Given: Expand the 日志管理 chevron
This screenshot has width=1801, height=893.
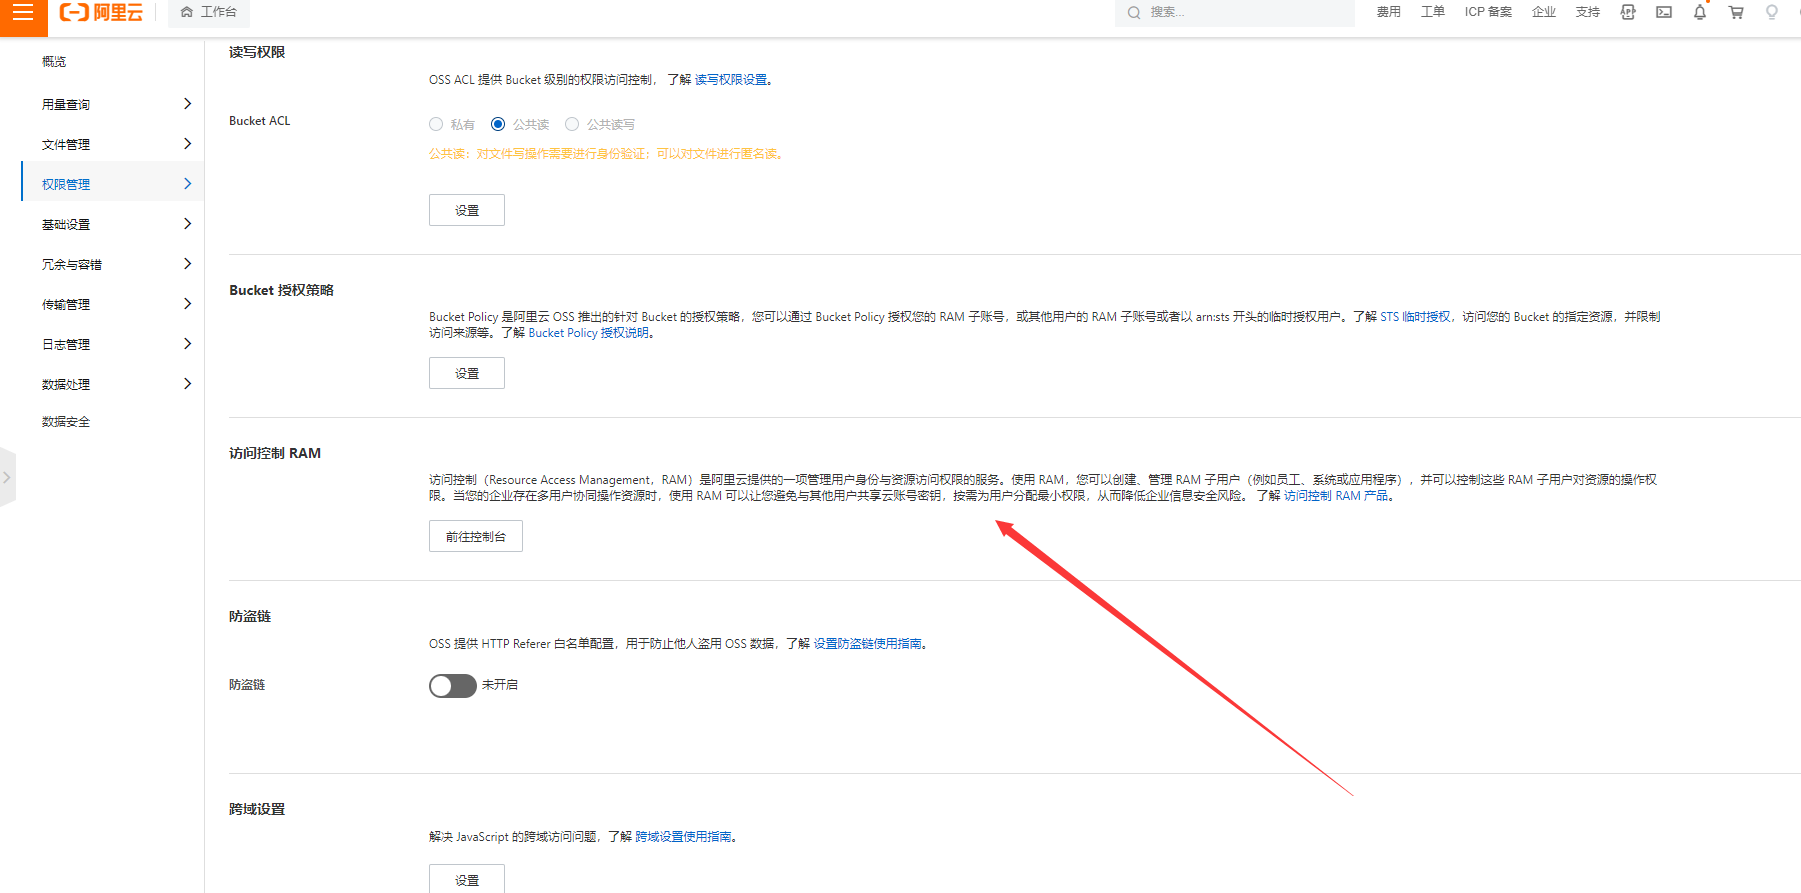Looking at the screenshot, I should (187, 344).
